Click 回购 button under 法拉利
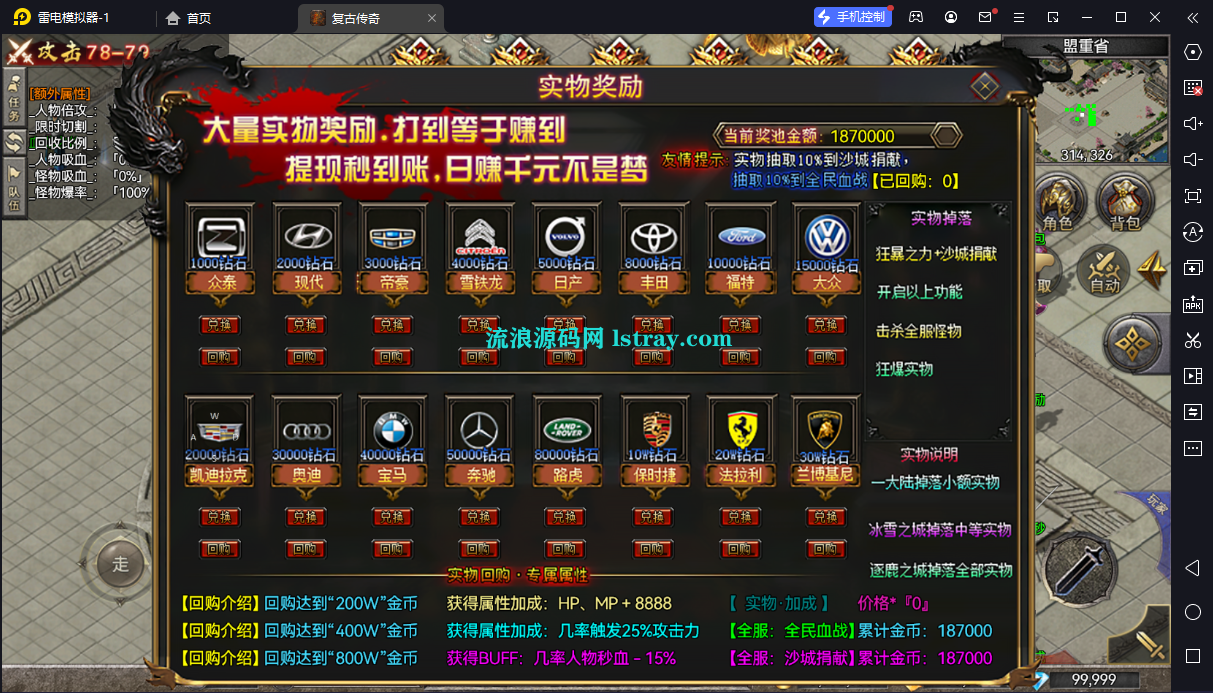 point(740,549)
